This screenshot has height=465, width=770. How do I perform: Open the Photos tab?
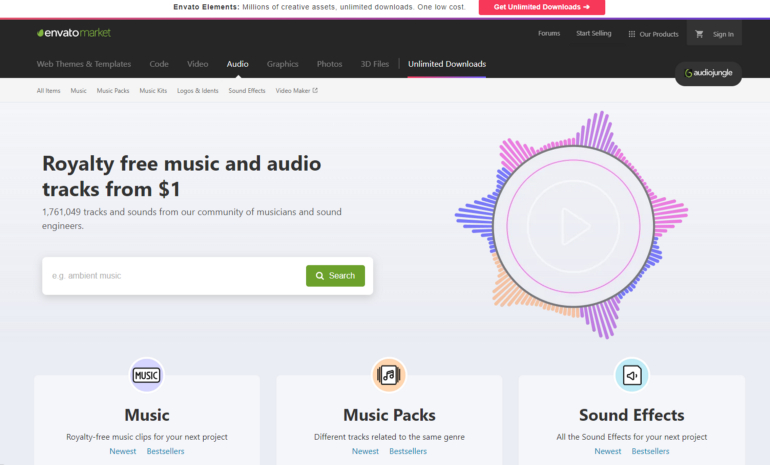[x=330, y=64]
